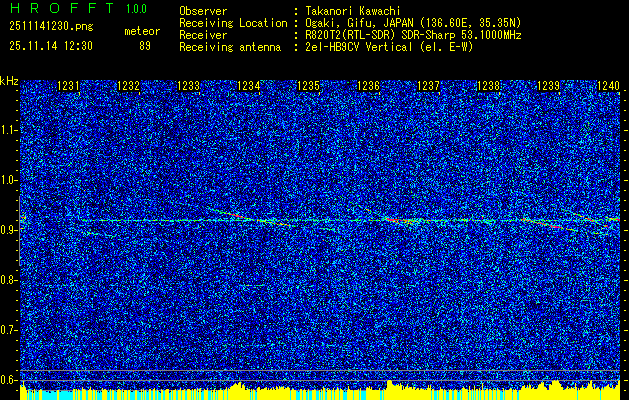Screen dimensions: 629x400
Task: Click the 1235 time marker
Action: point(308,86)
